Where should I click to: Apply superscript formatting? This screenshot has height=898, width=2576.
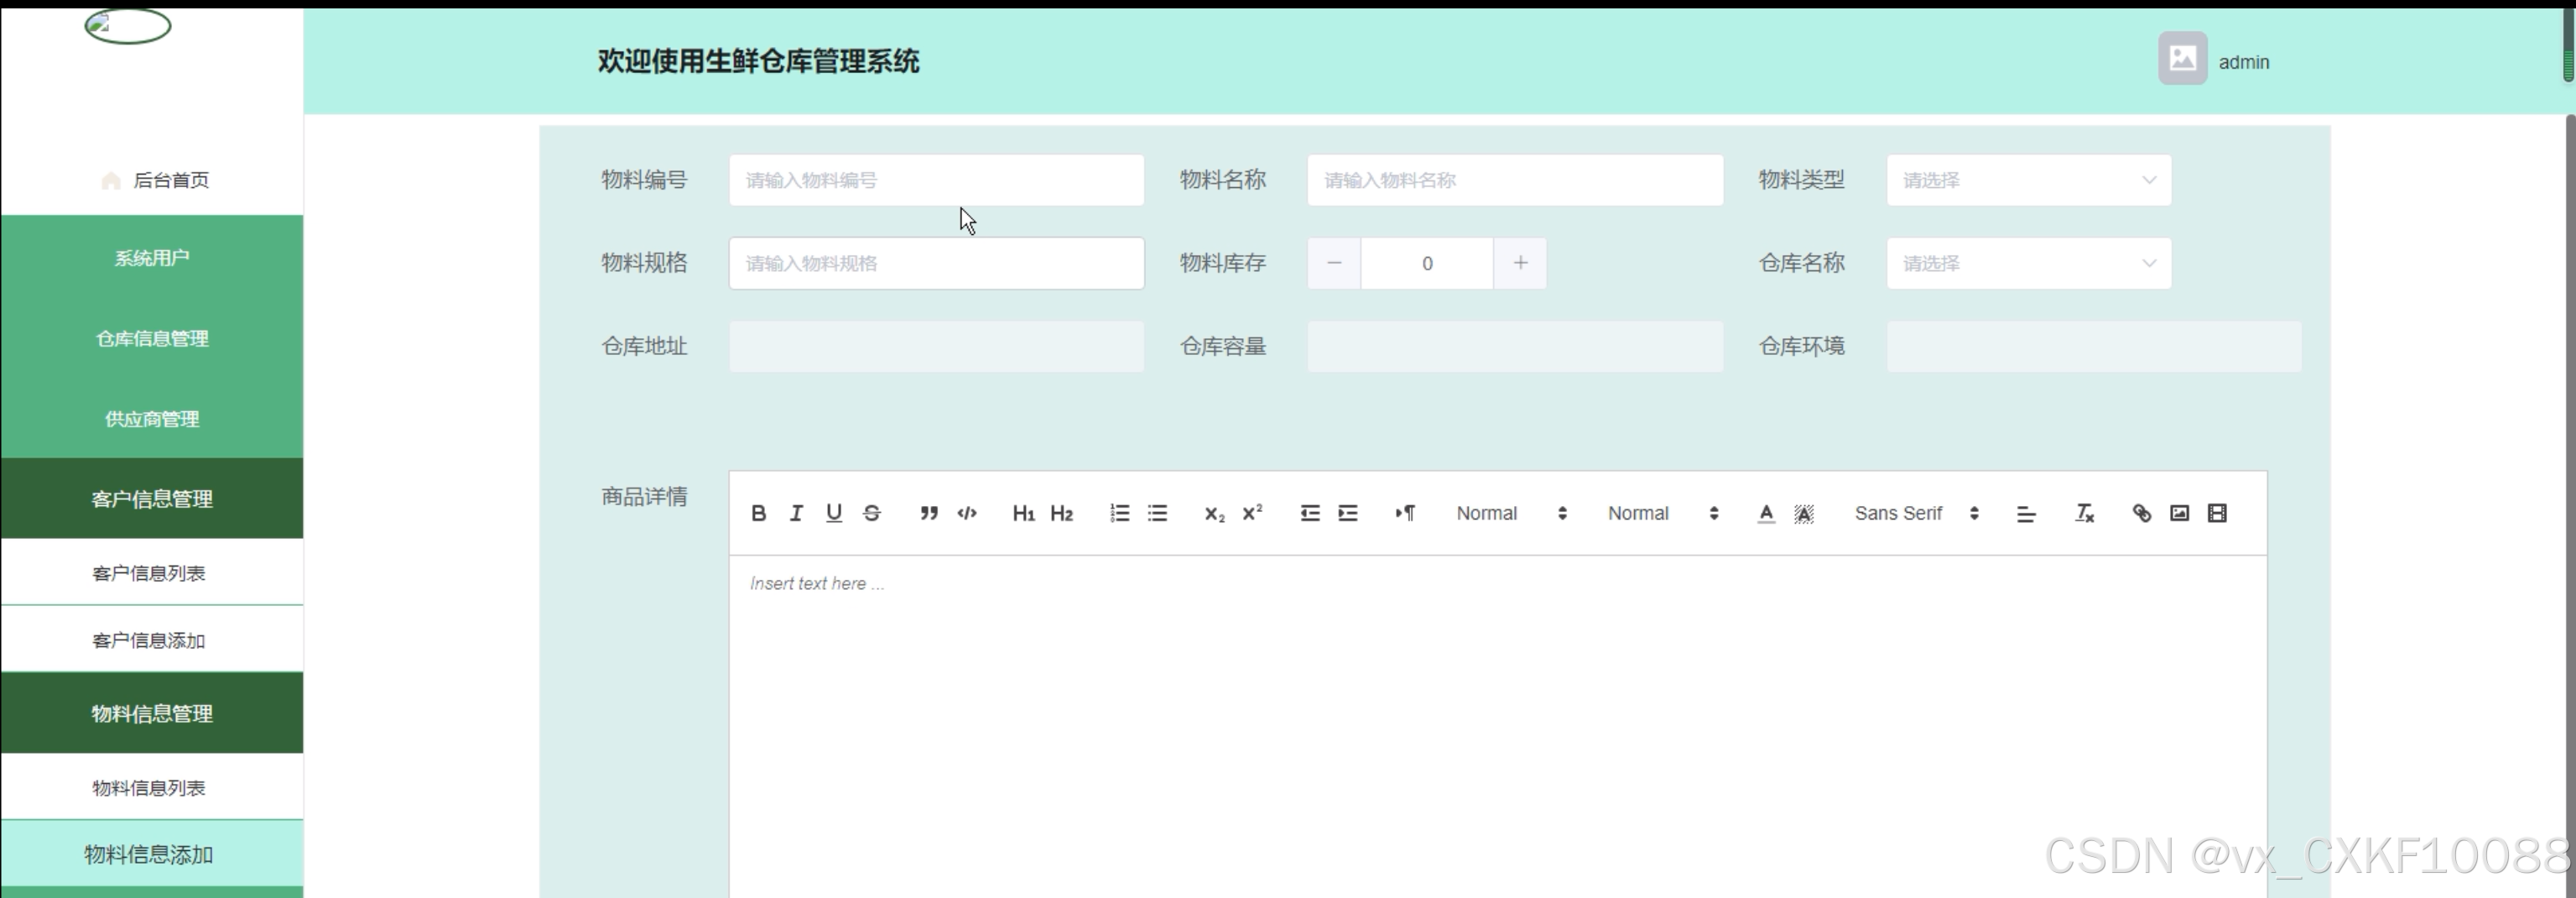click(x=1252, y=513)
